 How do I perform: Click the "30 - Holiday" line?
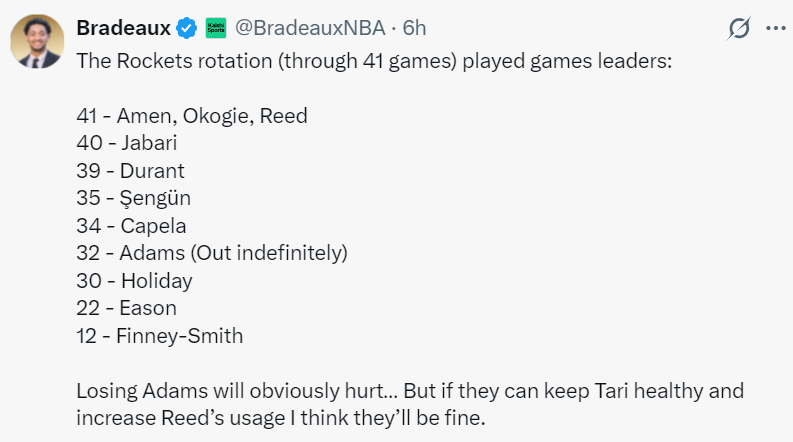tap(134, 281)
